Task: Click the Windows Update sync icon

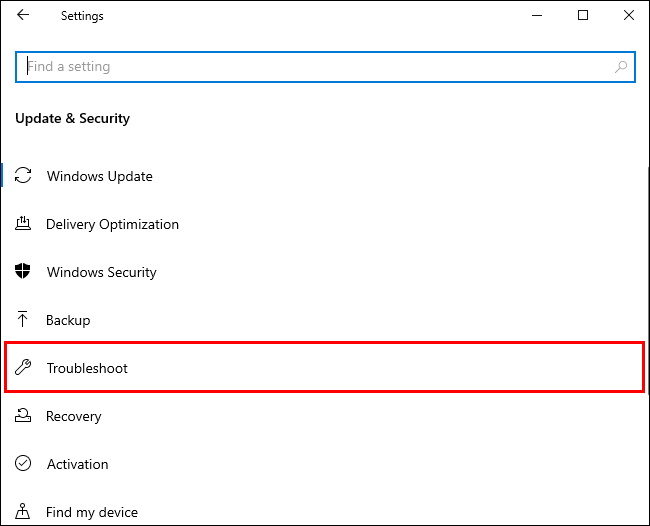Action: click(23, 176)
